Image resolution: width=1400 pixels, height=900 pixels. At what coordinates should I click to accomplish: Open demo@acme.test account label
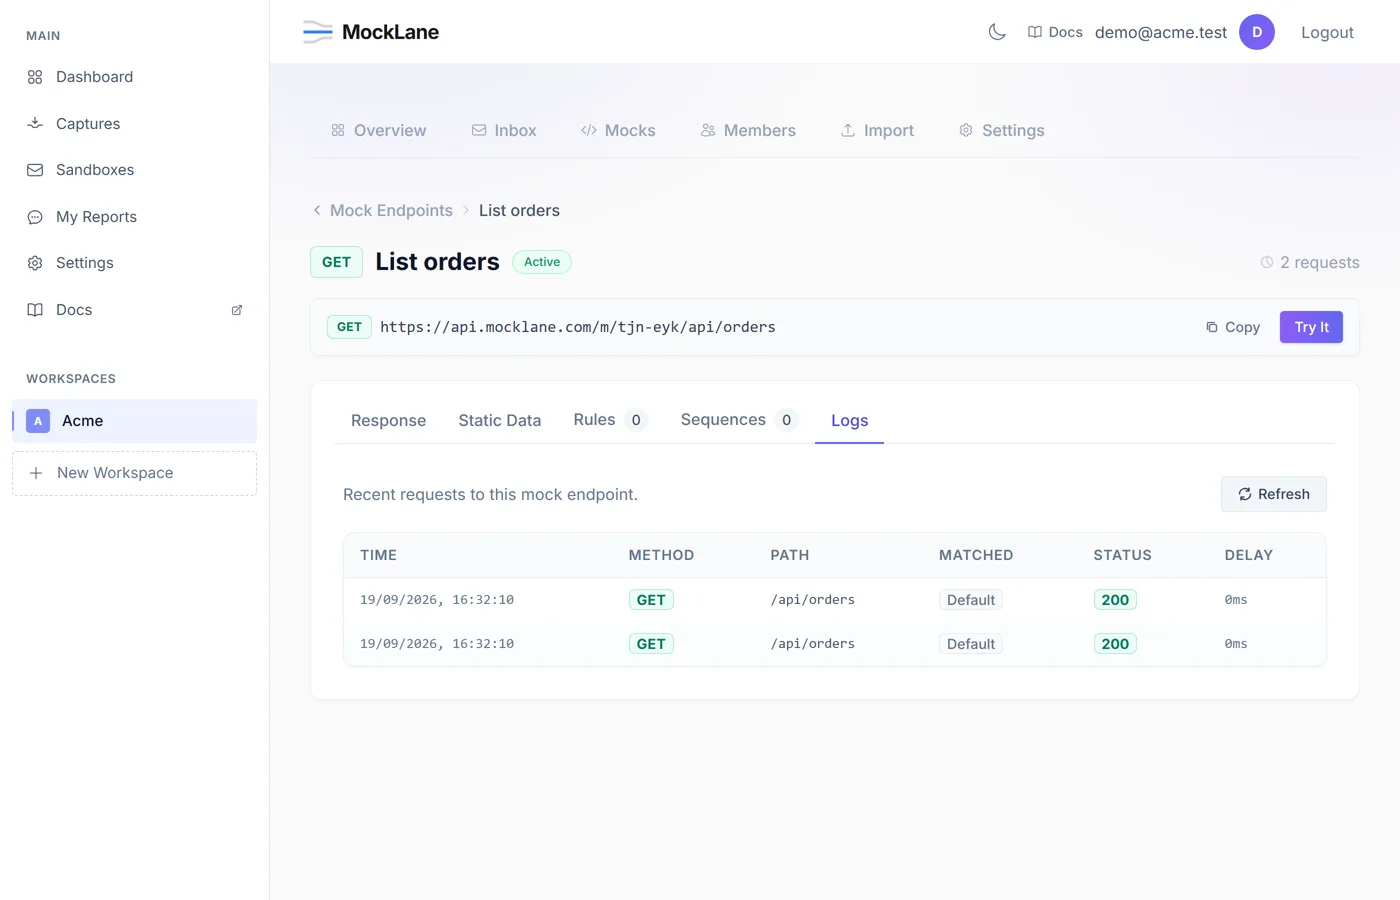1161,32
